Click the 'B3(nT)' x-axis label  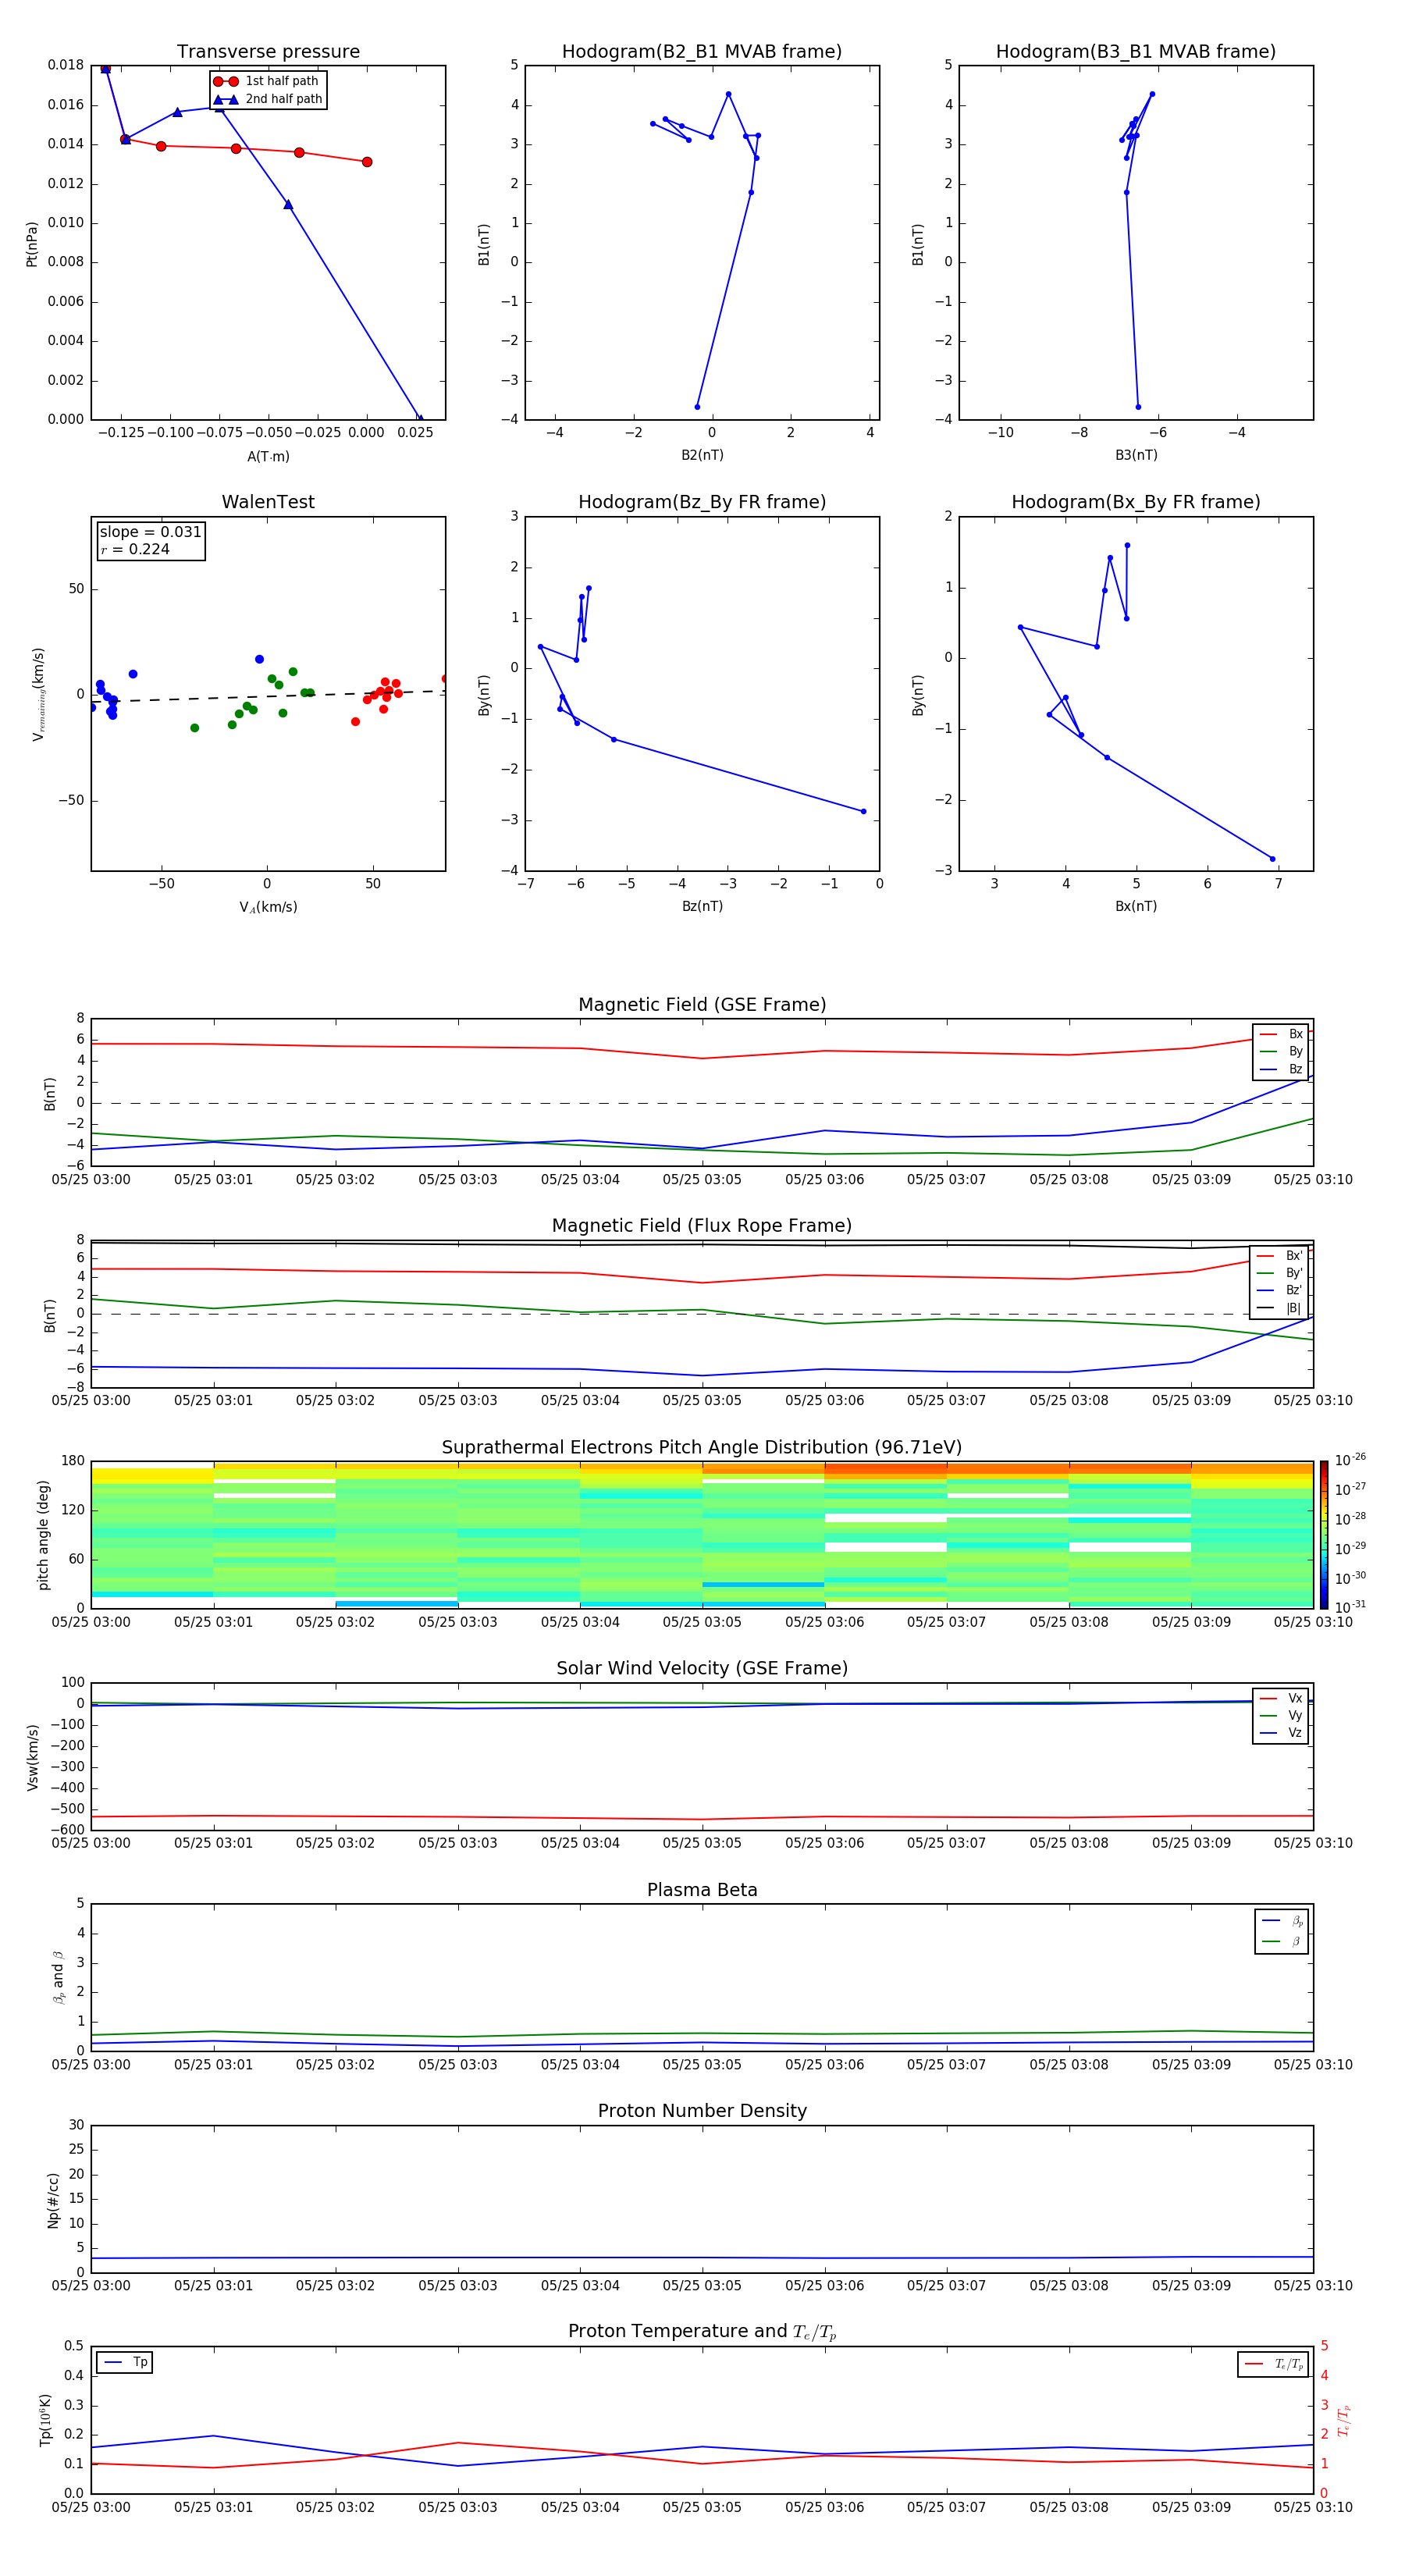point(1136,455)
